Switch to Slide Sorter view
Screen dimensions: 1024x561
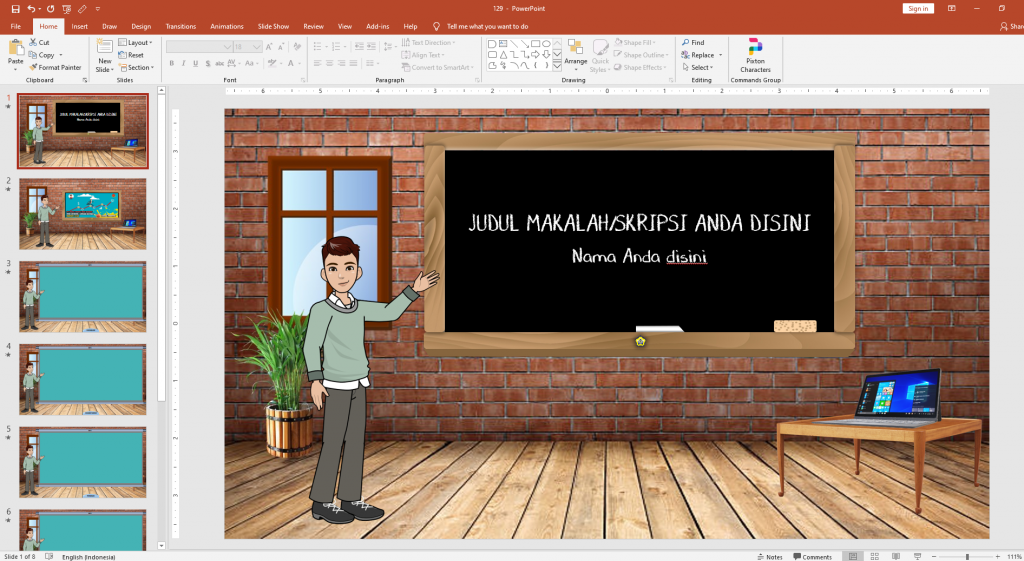[x=874, y=556]
